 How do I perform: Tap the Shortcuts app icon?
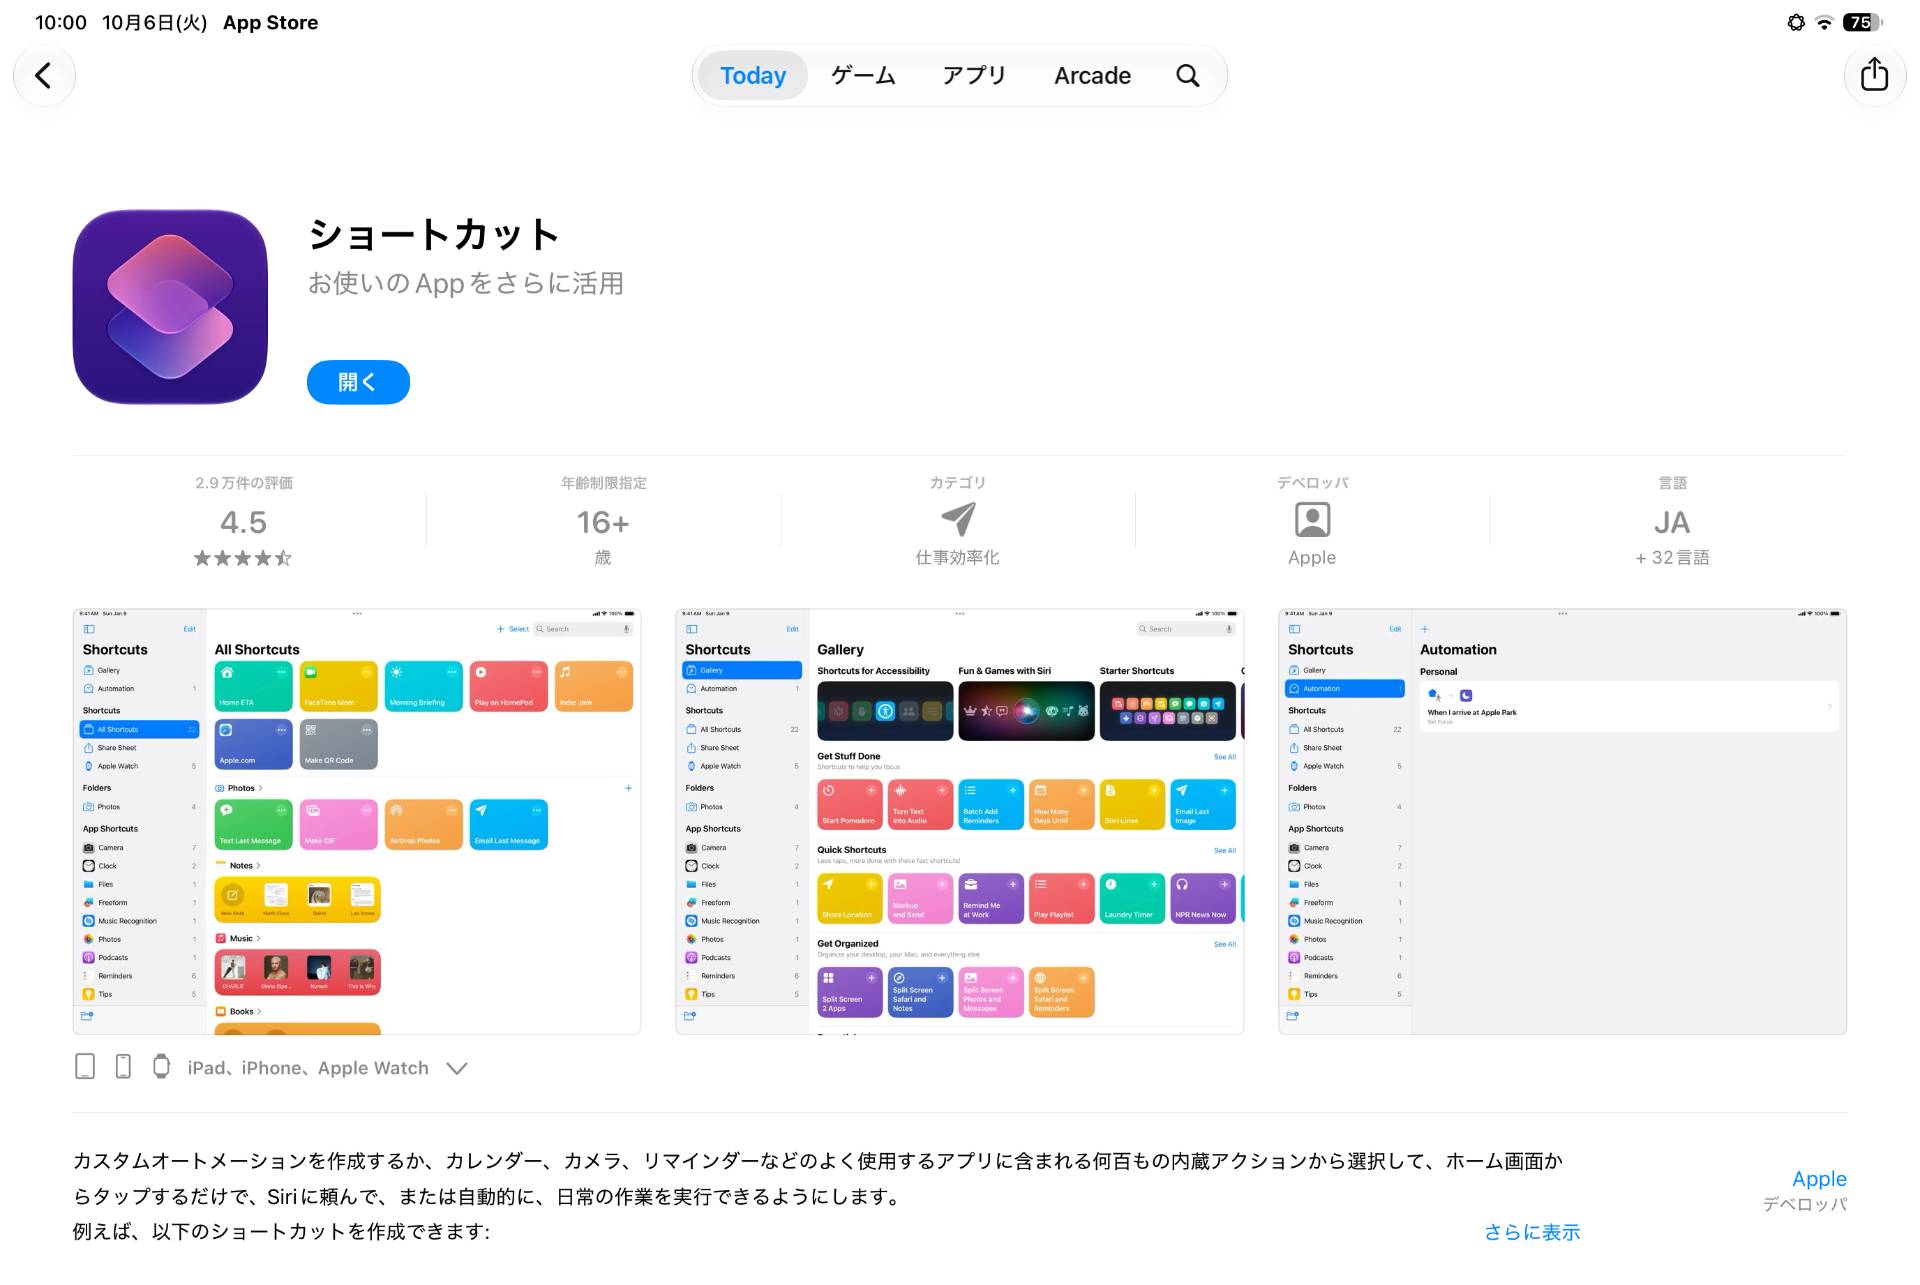coord(170,307)
